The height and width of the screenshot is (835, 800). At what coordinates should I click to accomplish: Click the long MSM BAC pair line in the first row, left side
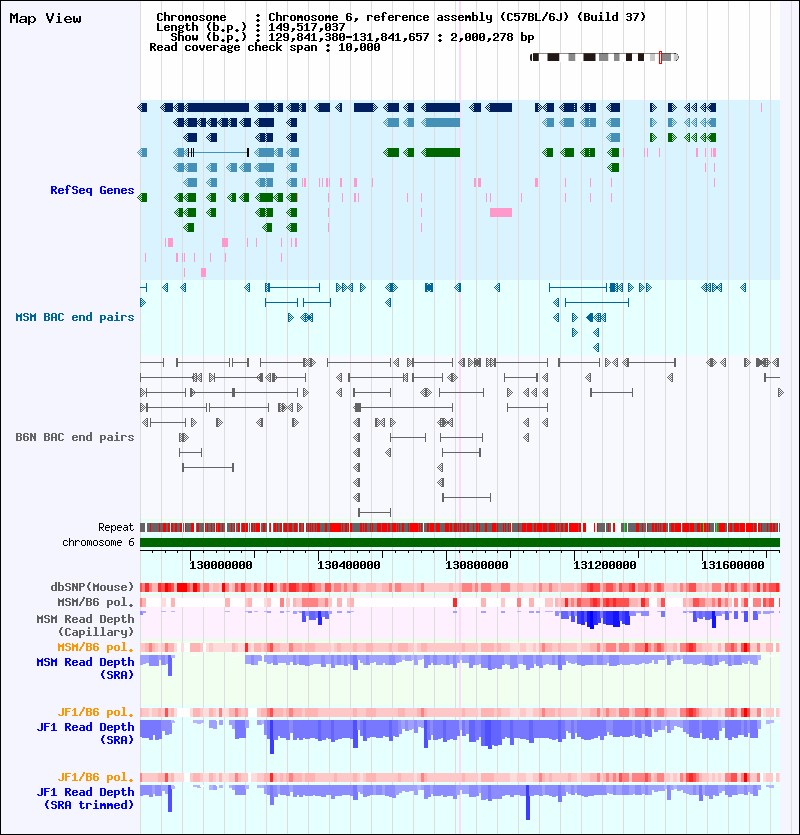click(x=292, y=288)
